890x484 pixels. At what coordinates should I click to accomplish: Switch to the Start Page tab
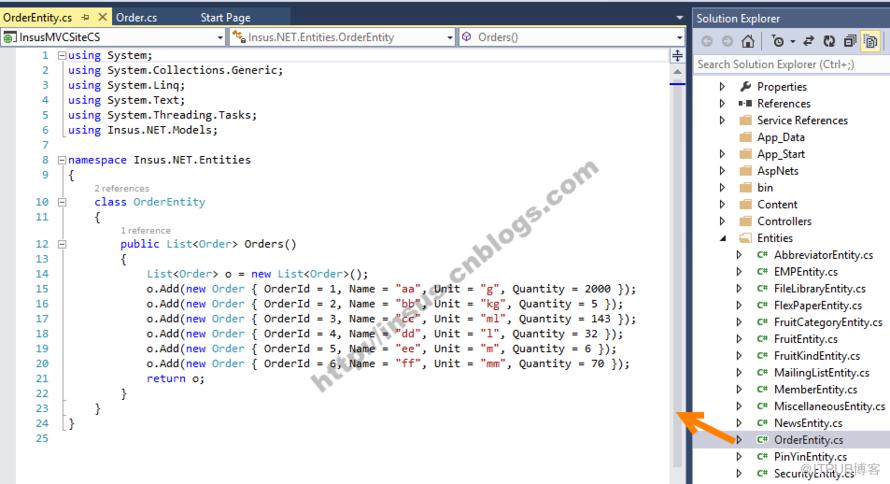225,18
